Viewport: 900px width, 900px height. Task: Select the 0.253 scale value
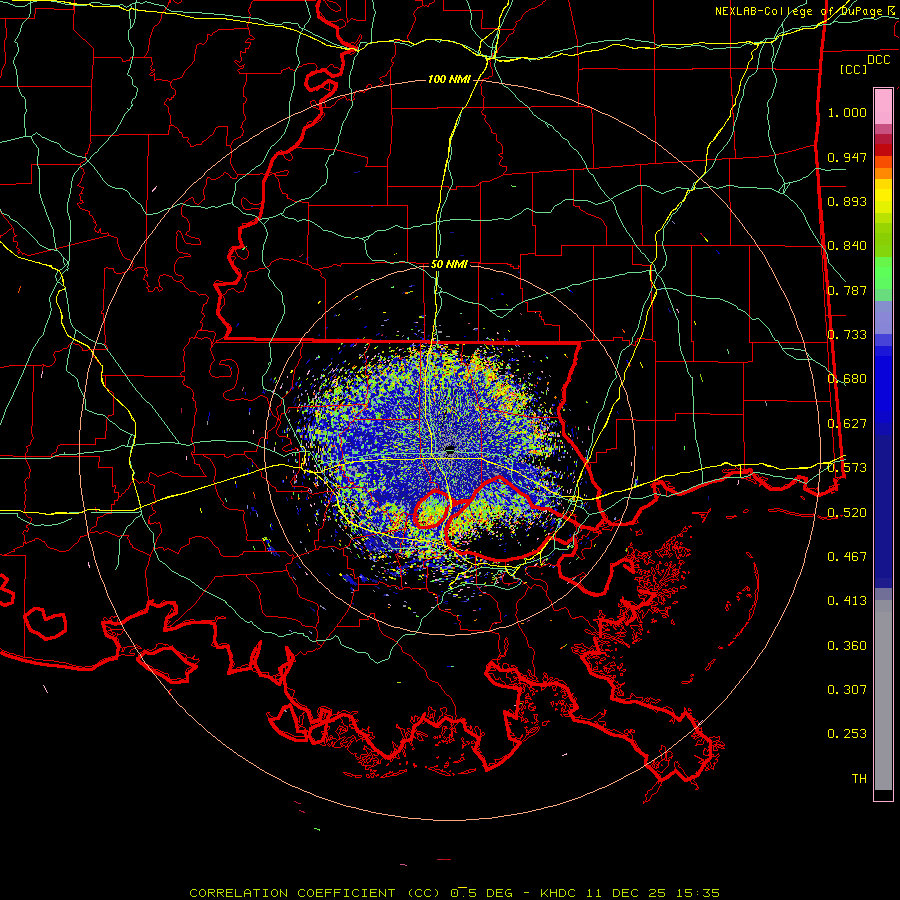point(847,734)
